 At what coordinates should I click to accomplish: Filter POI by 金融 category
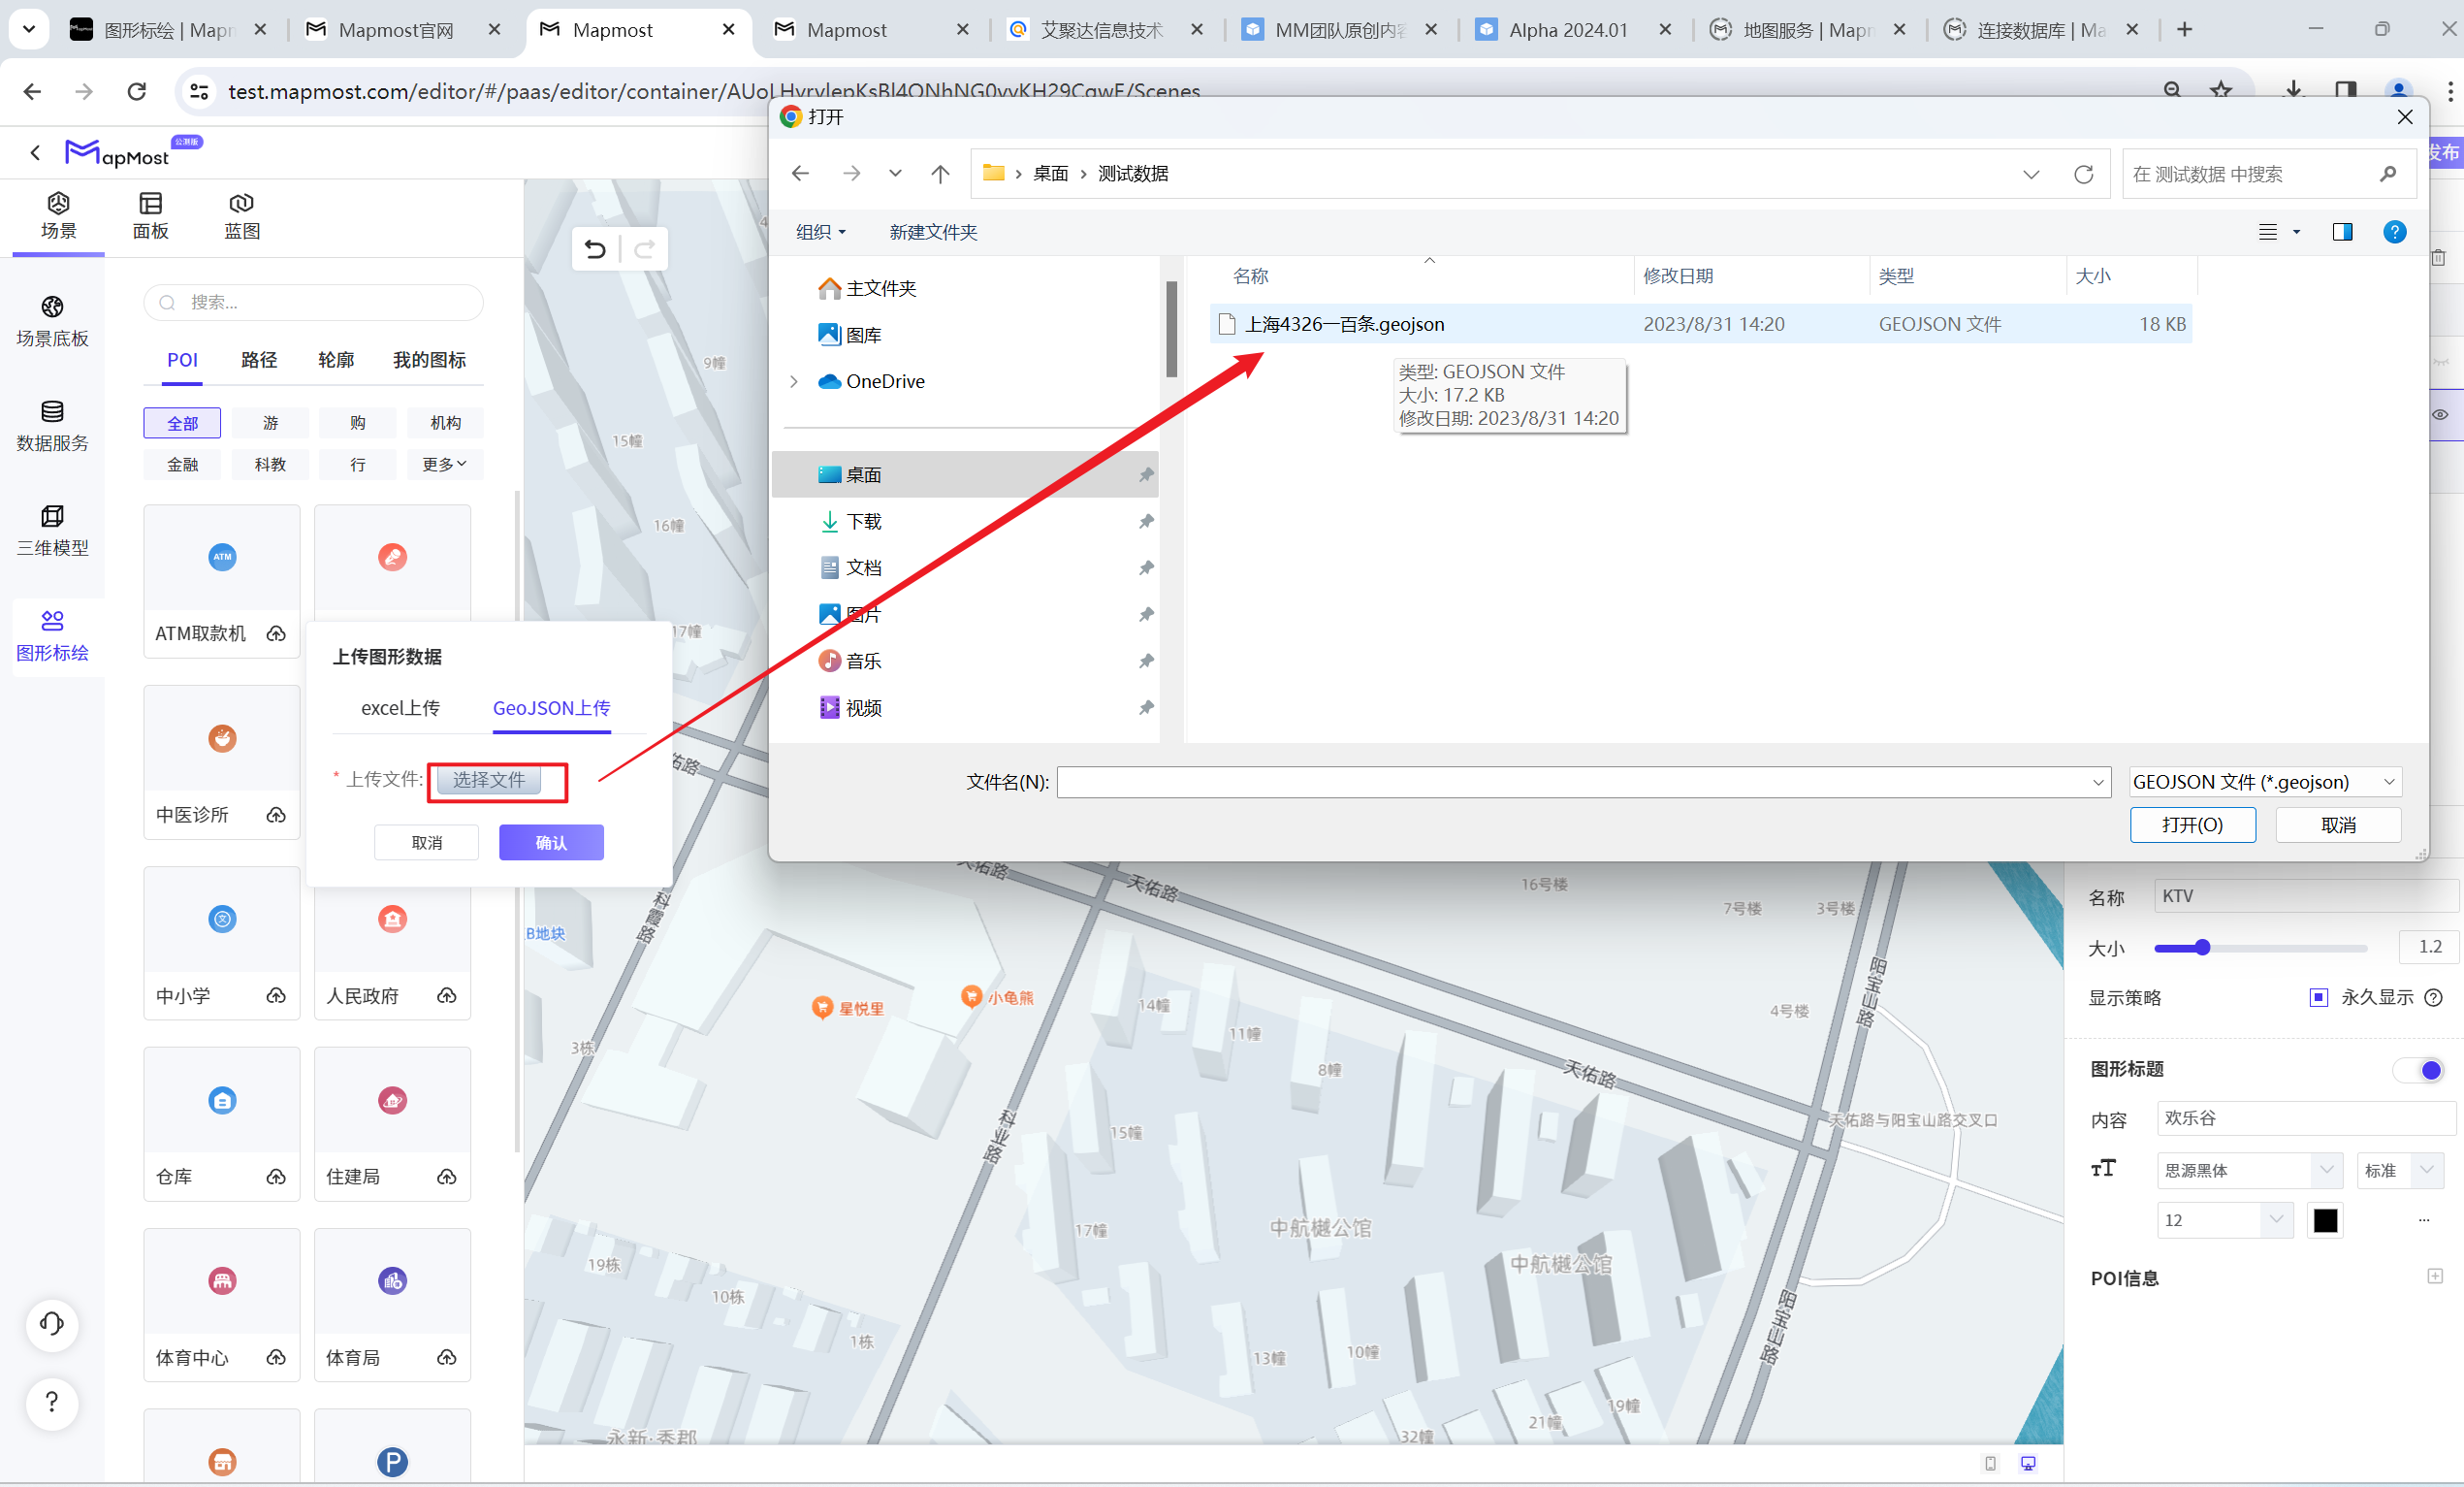(x=182, y=464)
